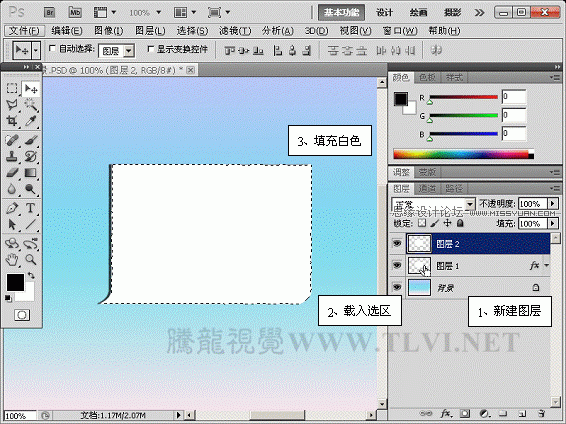Toggle lock position
Screen dimensions: 566x424
pyautogui.click(x=447, y=223)
